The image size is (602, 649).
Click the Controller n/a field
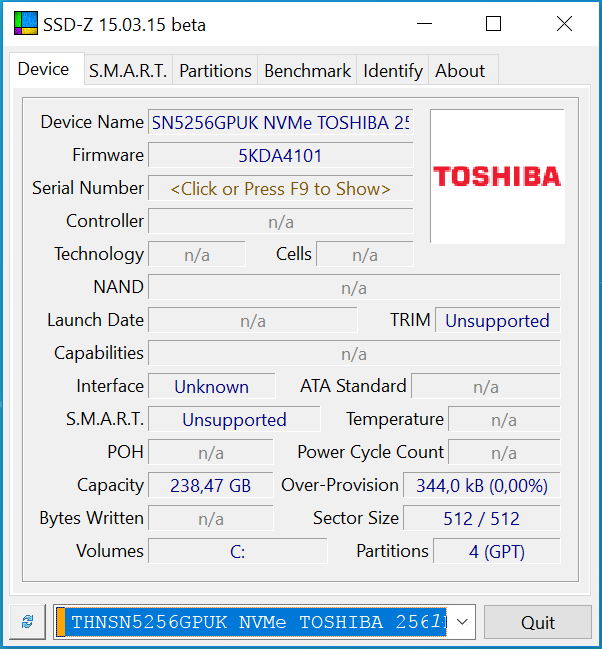tap(280, 222)
